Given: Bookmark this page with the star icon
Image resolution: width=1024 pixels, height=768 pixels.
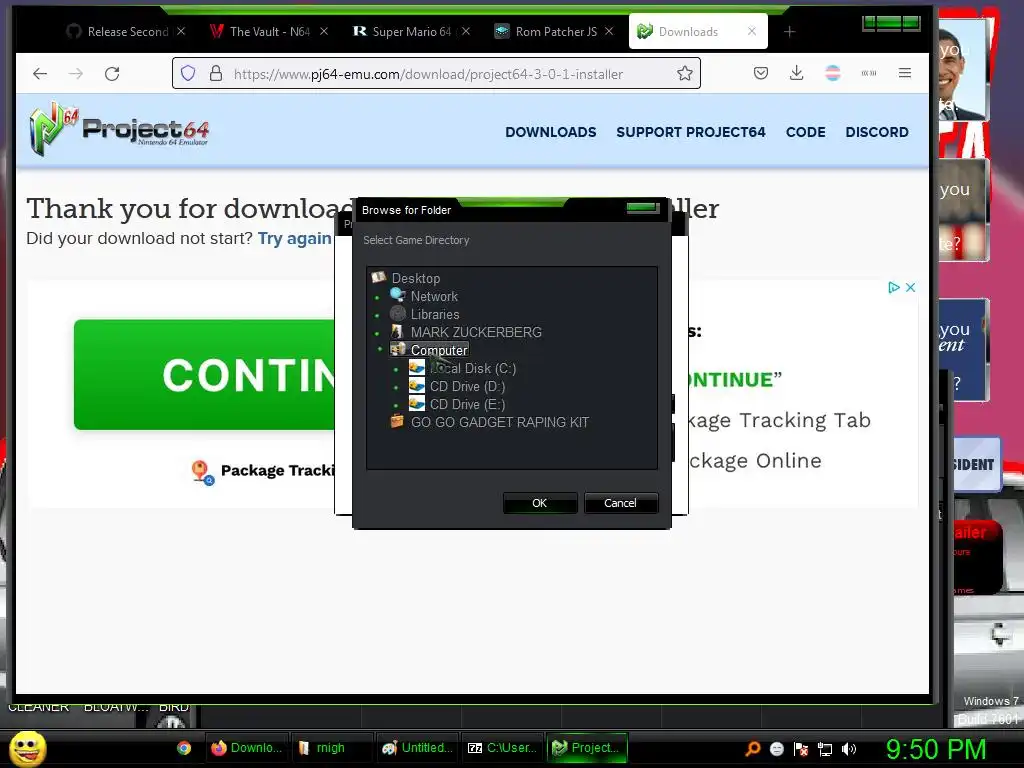Looking at the screenshot, I should (684, 73).
